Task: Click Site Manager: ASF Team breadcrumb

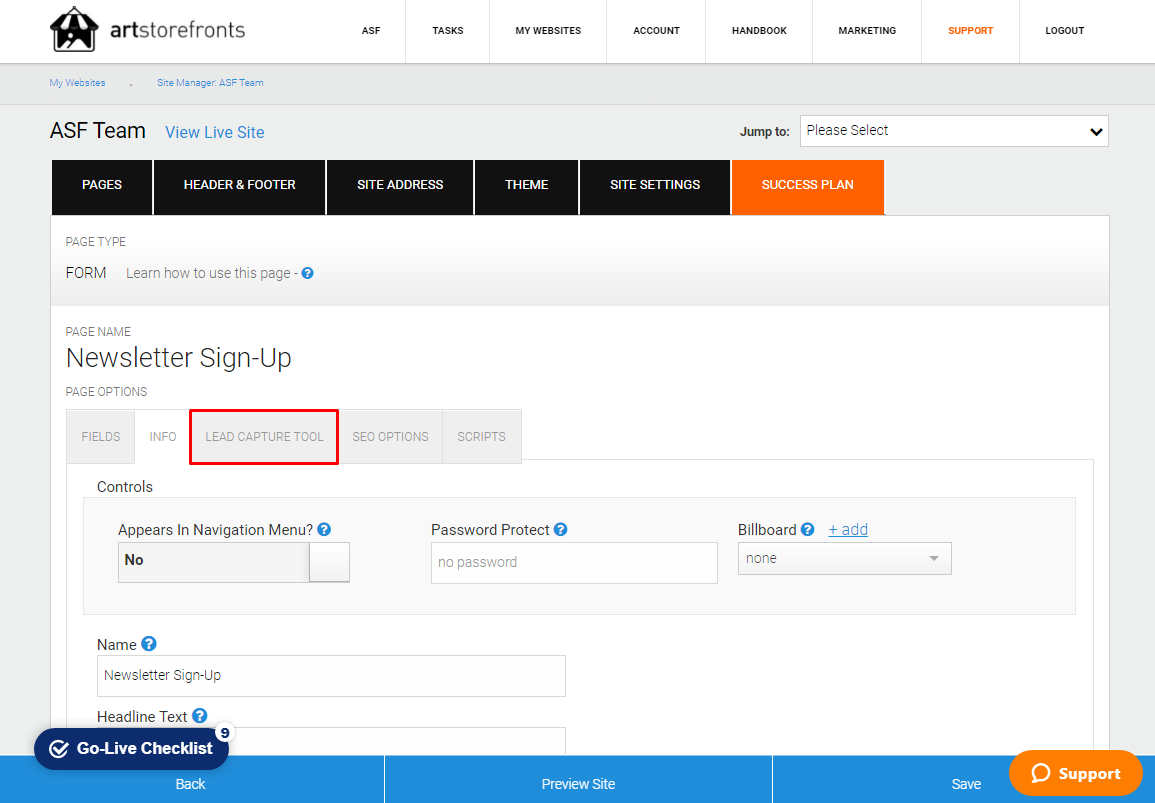Action: point(210,83)
